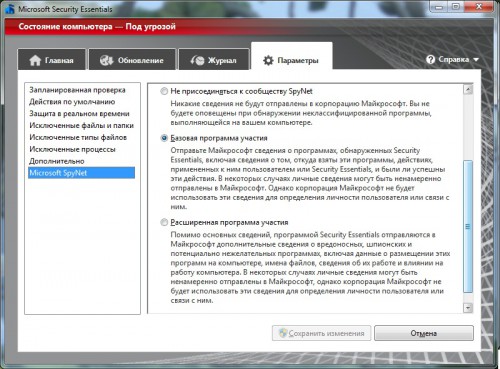Open the Обновление tab
500x369 pixels.
point(132,59)
